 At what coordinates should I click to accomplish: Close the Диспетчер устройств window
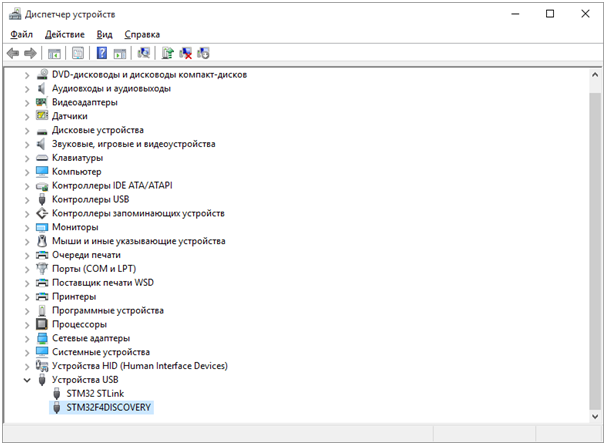coord(585,14)
